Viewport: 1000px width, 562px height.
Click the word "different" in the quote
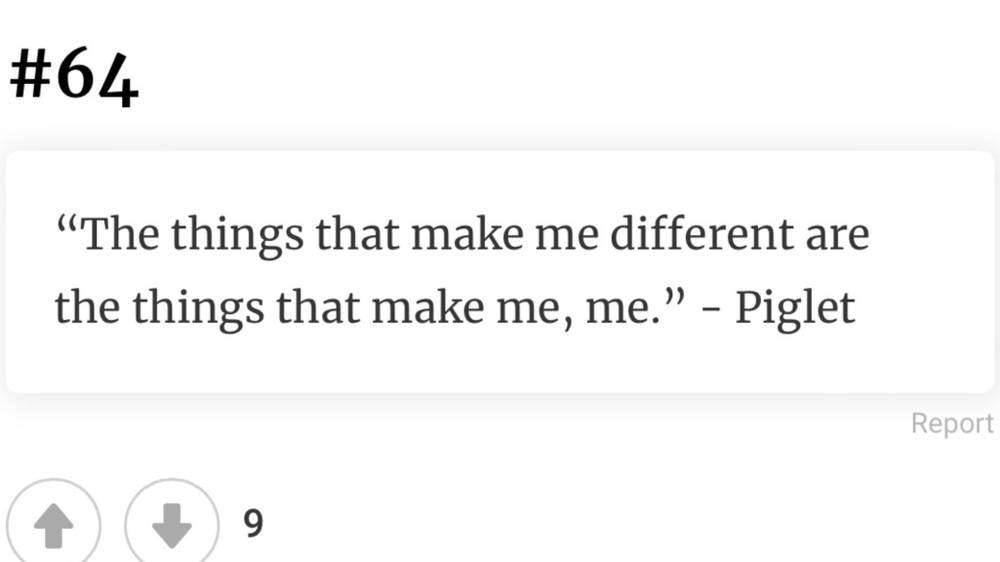(x=695, y=236)
